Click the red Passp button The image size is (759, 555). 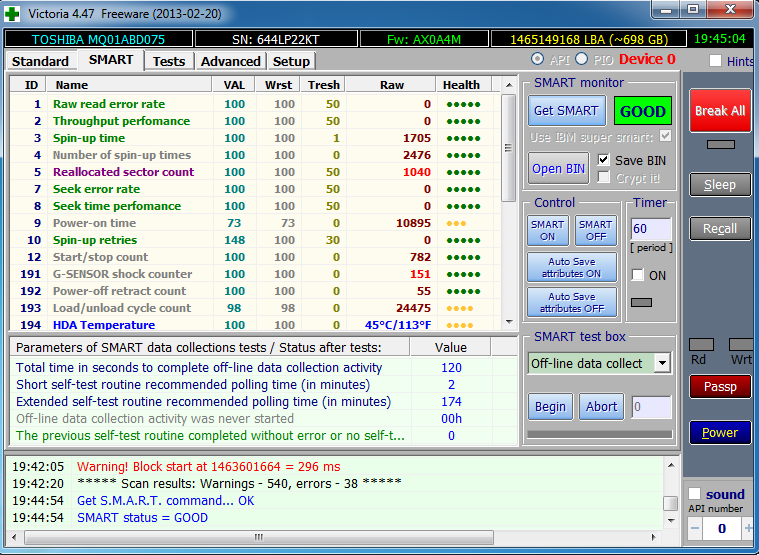coord(720,387)
